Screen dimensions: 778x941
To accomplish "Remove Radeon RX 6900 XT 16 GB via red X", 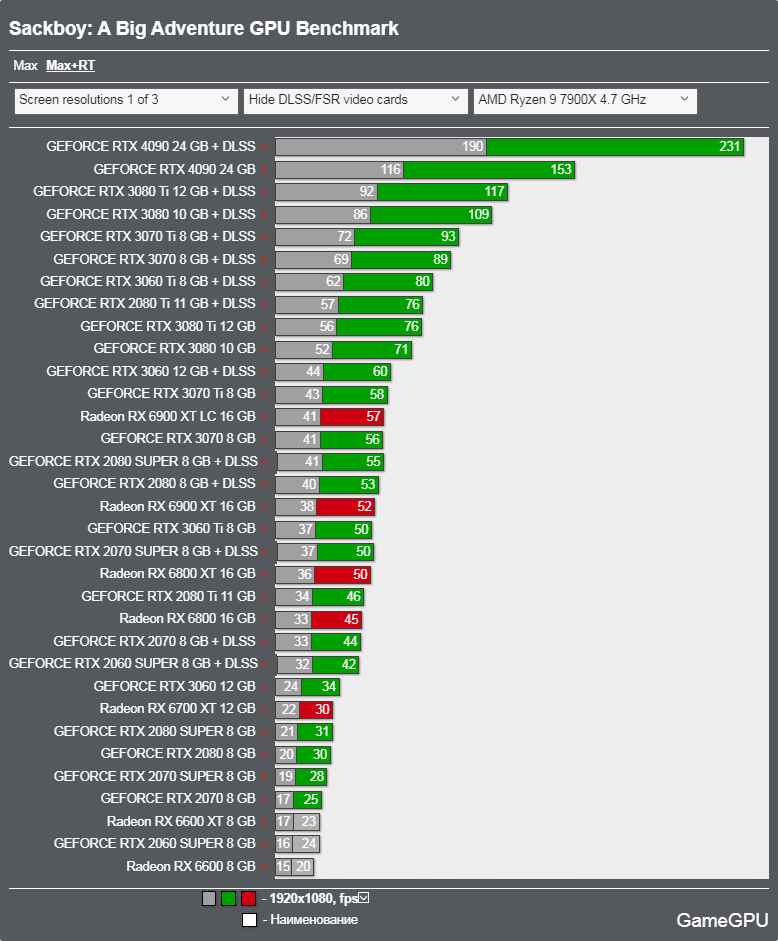I will click(x=263, y=507).
